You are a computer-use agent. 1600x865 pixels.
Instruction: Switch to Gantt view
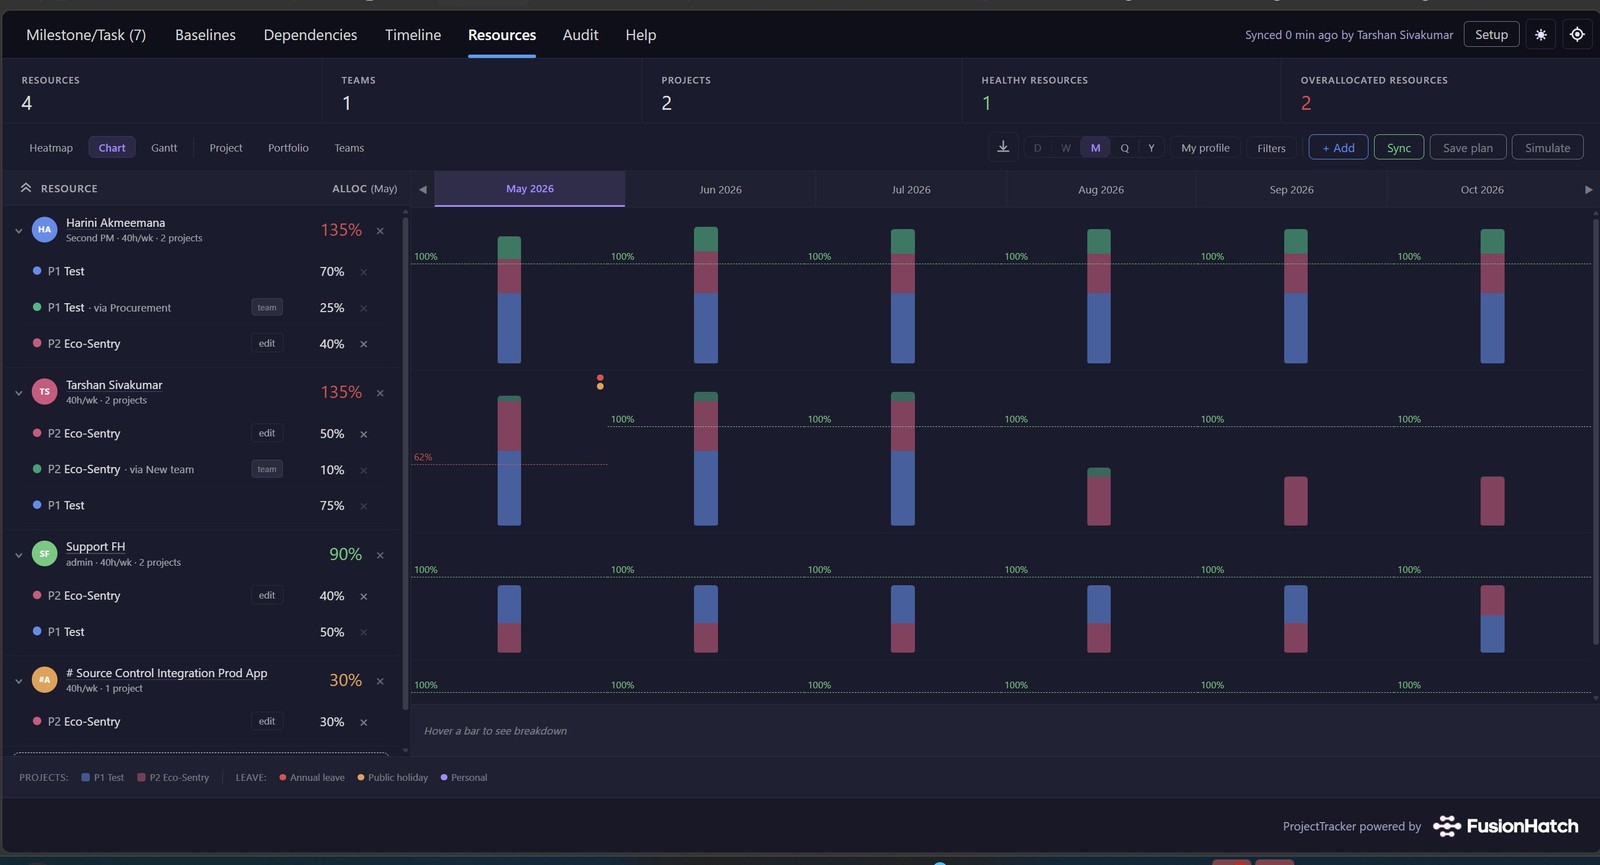tap(164, 148)
